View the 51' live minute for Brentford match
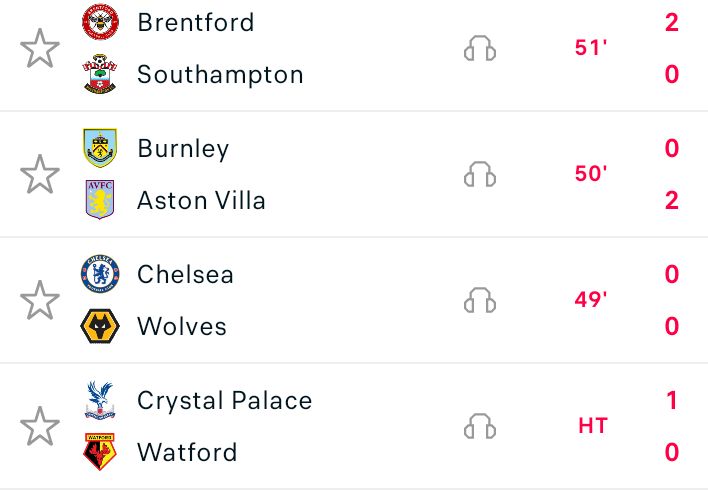Viewport: 708px width, 492px height. tap(591, 48)
